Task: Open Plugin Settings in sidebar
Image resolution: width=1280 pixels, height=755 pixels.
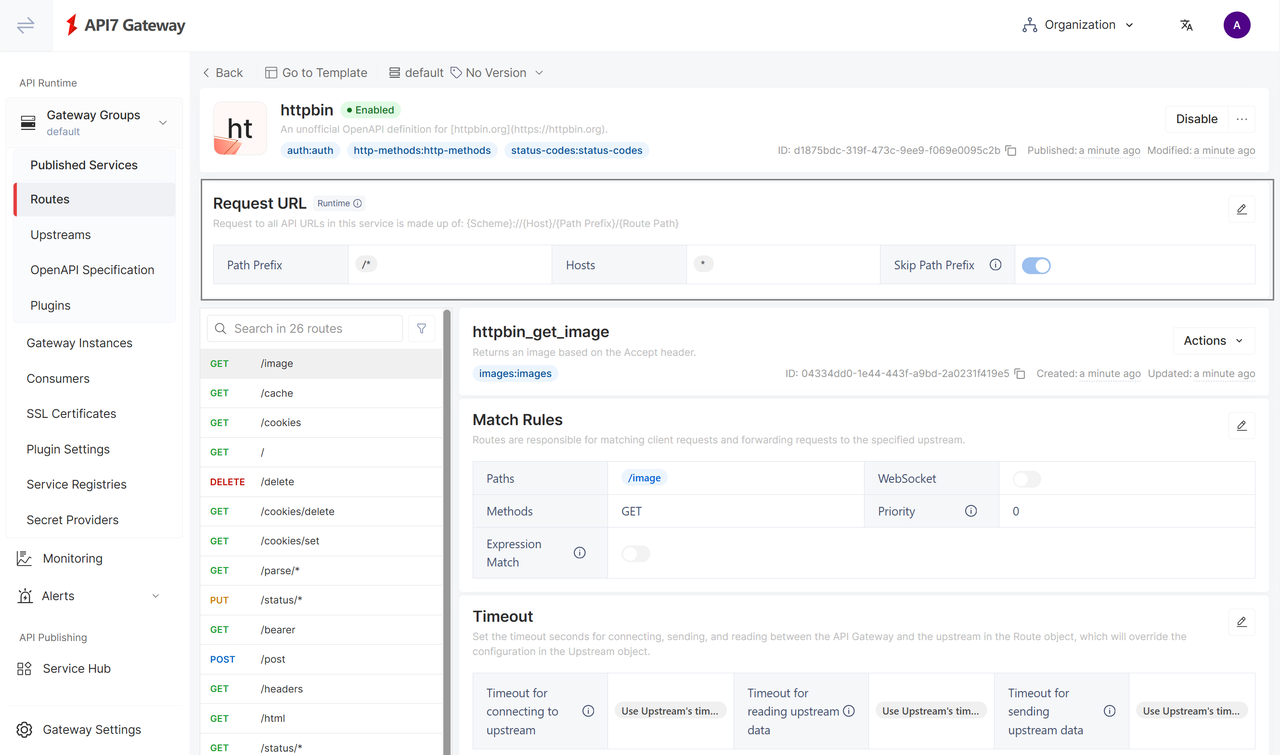Action: 68,450
